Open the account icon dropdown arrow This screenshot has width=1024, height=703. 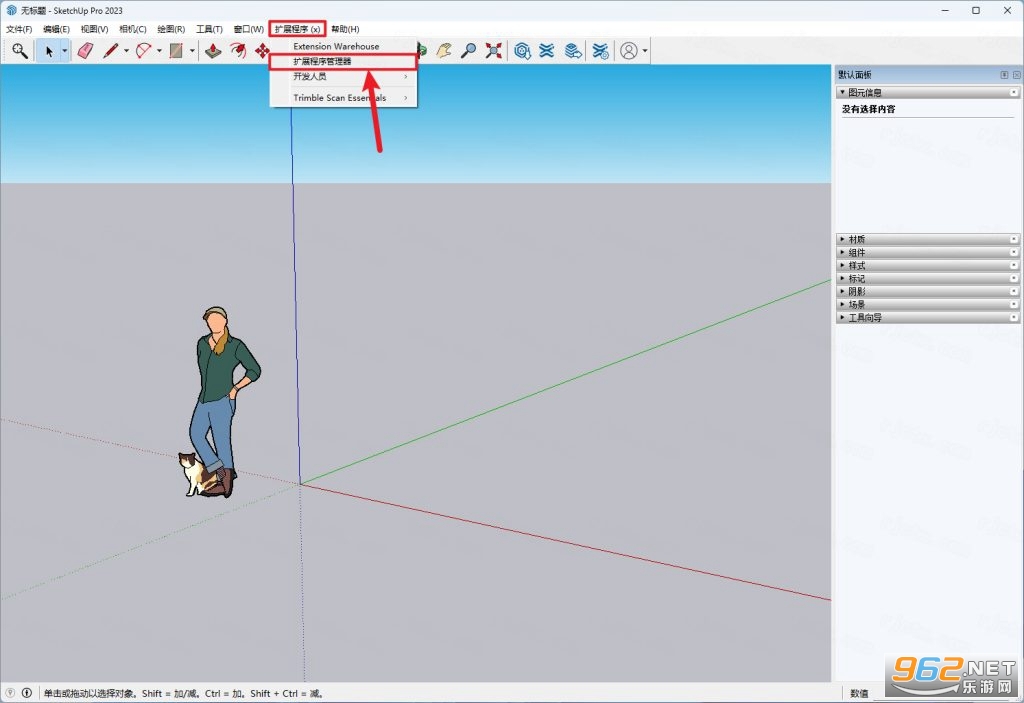click(645, 50)
